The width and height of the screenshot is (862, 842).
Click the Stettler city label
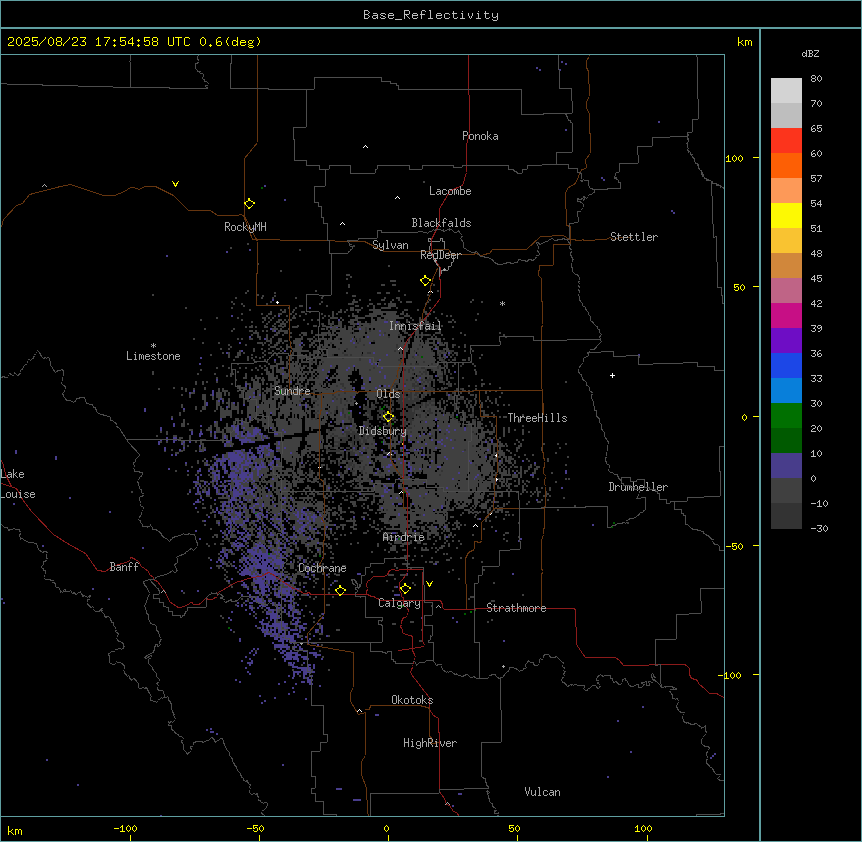634,237
